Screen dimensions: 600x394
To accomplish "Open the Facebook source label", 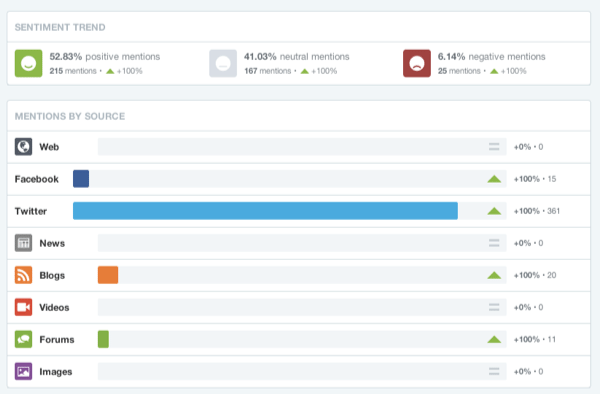I will [x=37, y=179].
